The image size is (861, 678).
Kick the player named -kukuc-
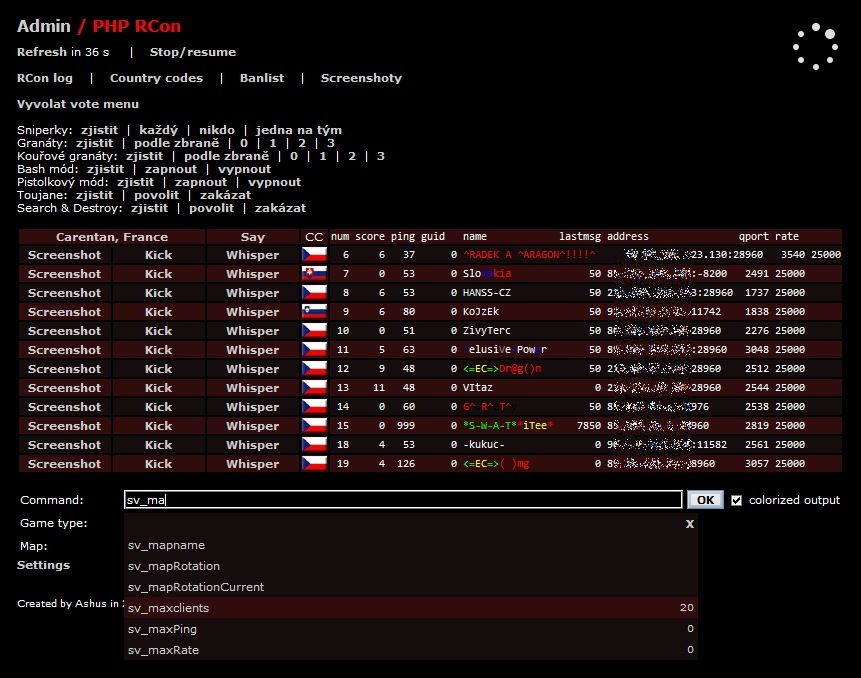[158, 445]
